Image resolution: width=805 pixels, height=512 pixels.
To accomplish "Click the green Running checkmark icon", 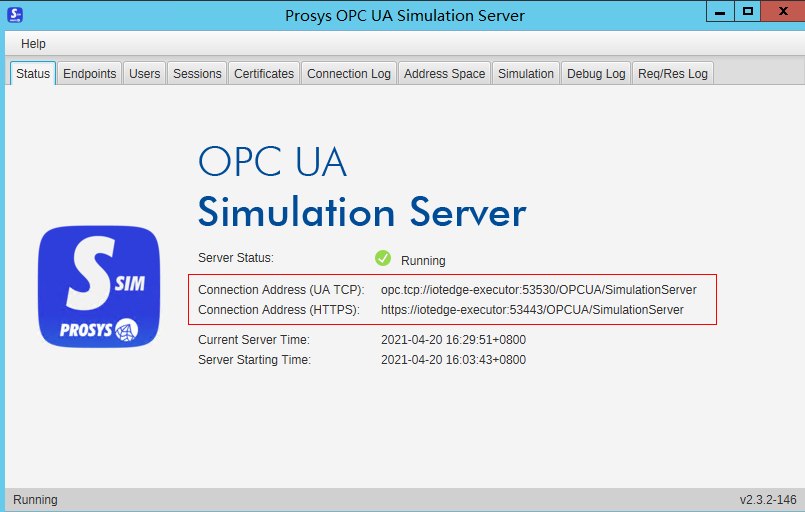I will (x=383, y=258).
